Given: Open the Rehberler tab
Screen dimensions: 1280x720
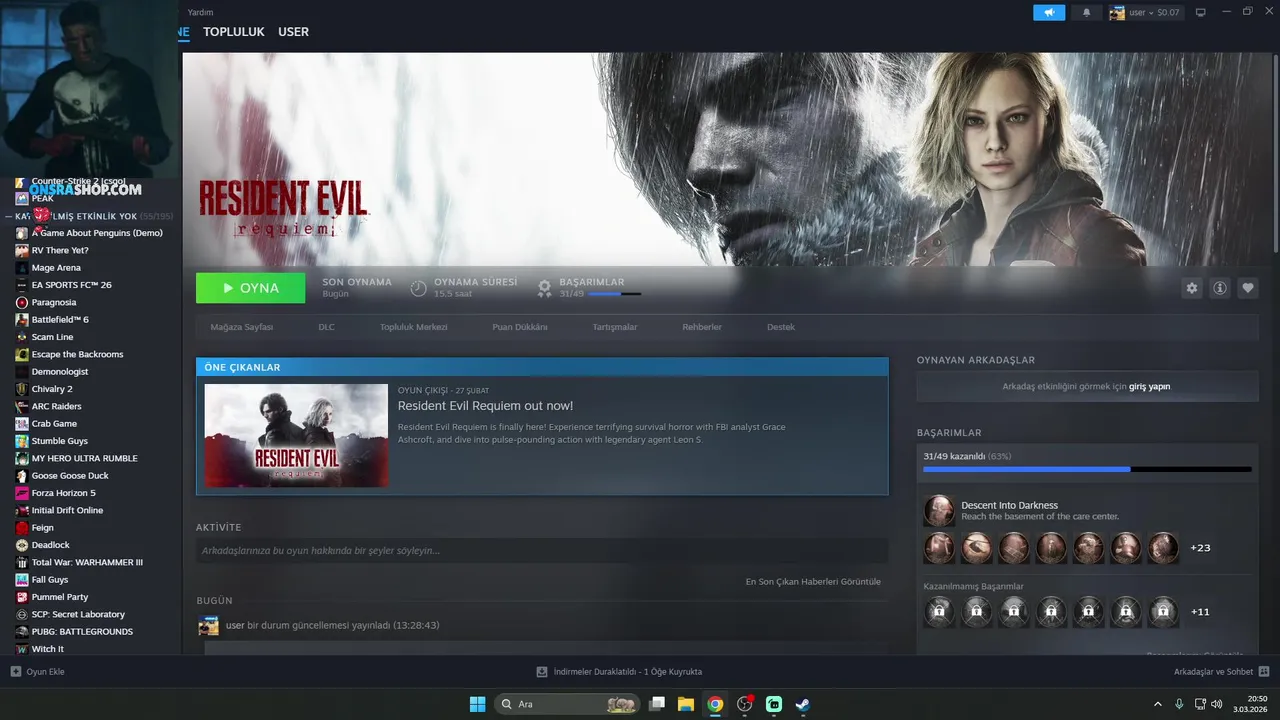Looking at the screenshot, I should [x=702, y=327].
